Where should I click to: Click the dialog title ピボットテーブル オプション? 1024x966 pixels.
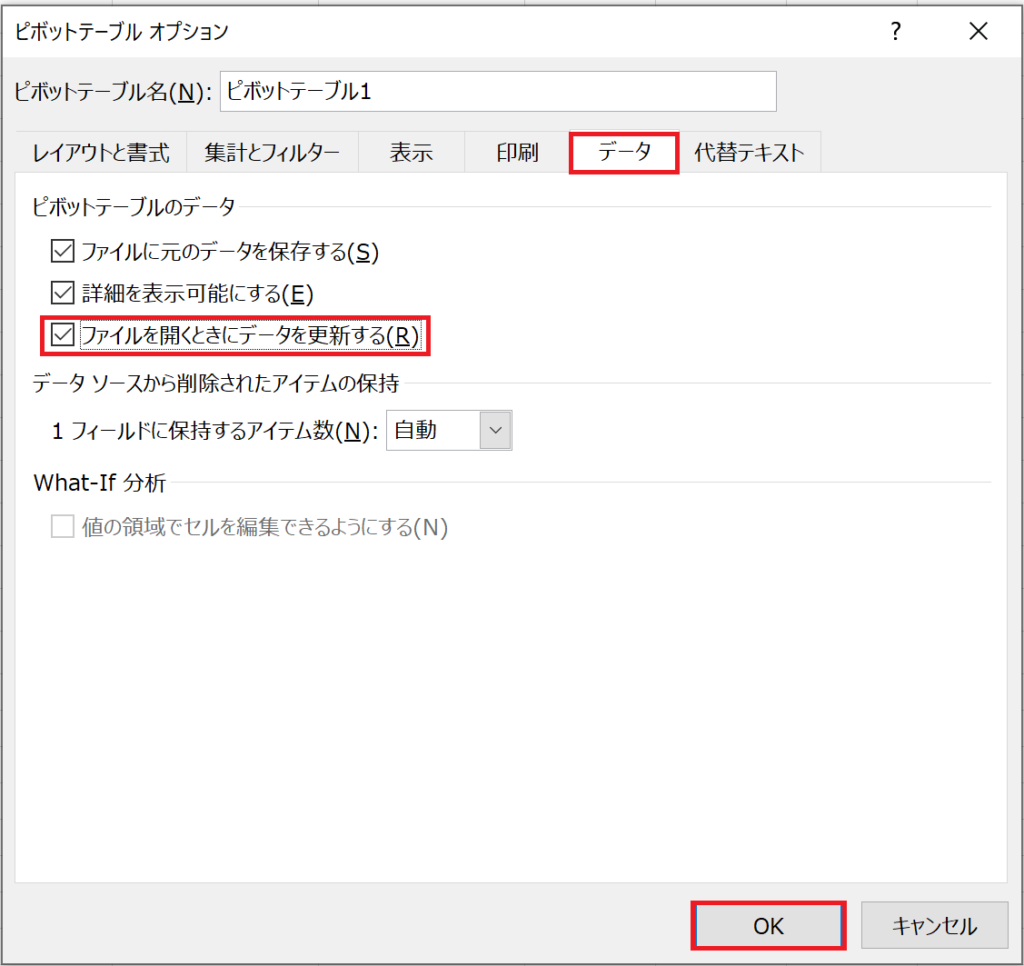(121, 31)
